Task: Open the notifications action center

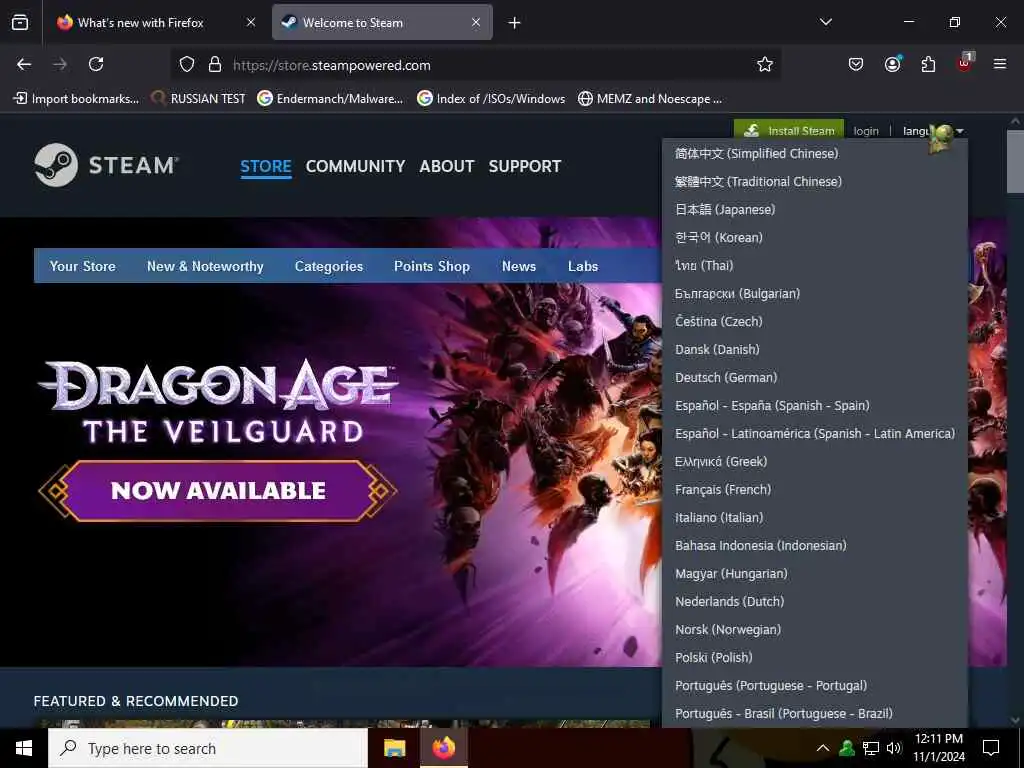Action: [x=991, y=748]
